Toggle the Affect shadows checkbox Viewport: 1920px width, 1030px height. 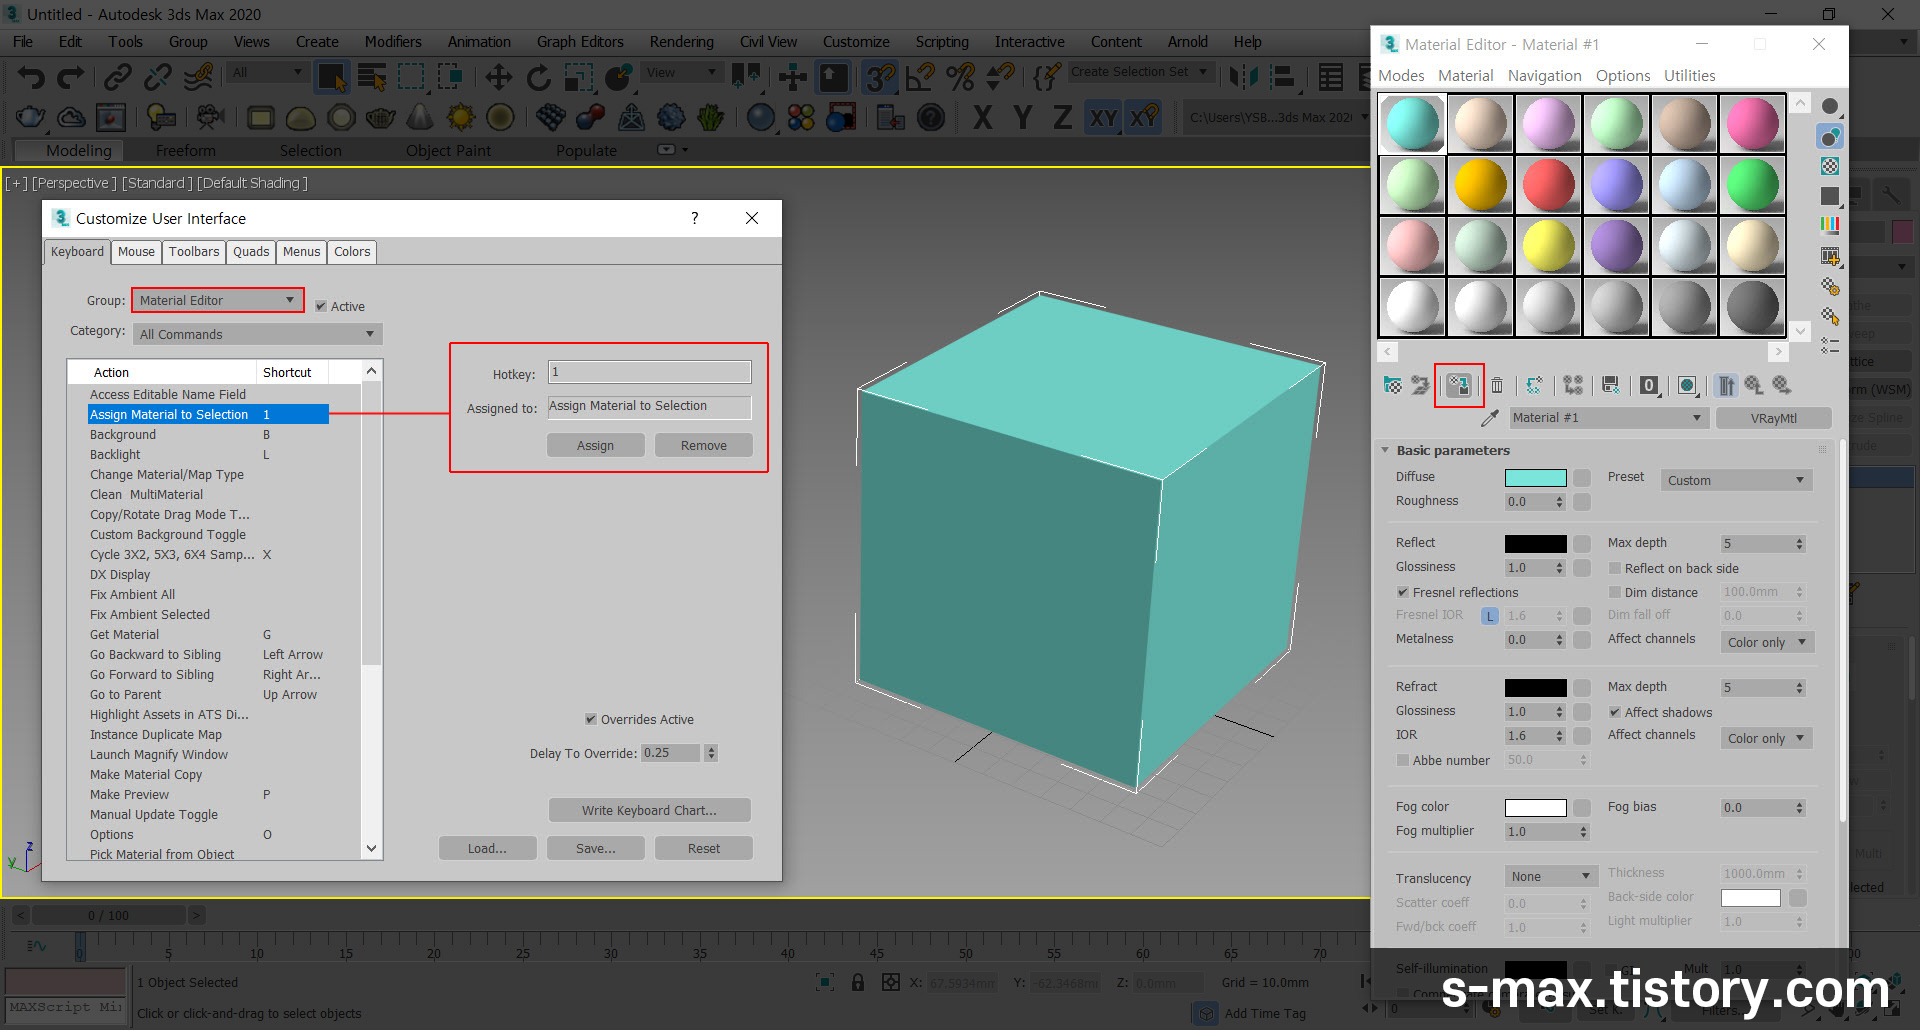(x=1614, y=712)
